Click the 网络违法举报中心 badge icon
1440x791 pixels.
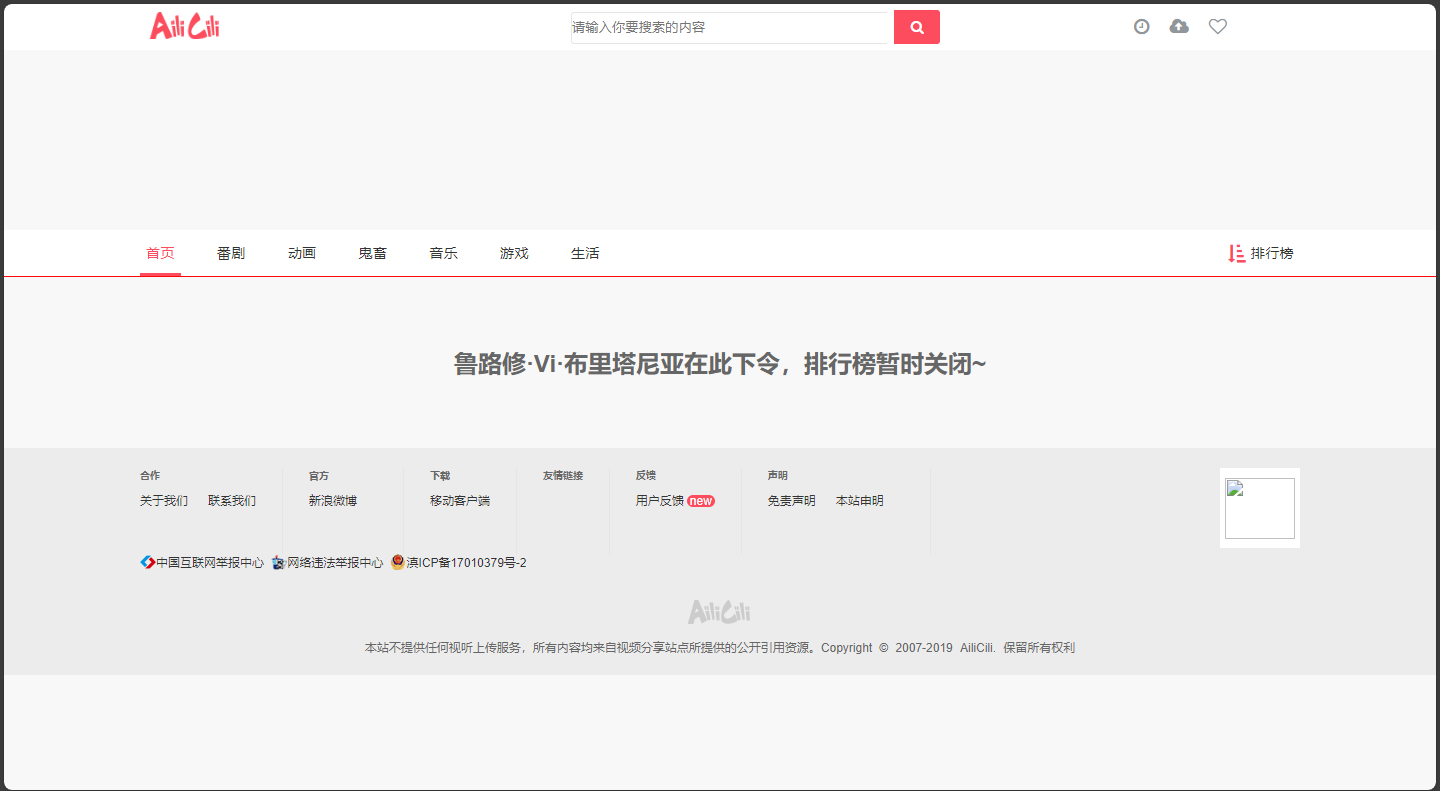coord(278,563)
